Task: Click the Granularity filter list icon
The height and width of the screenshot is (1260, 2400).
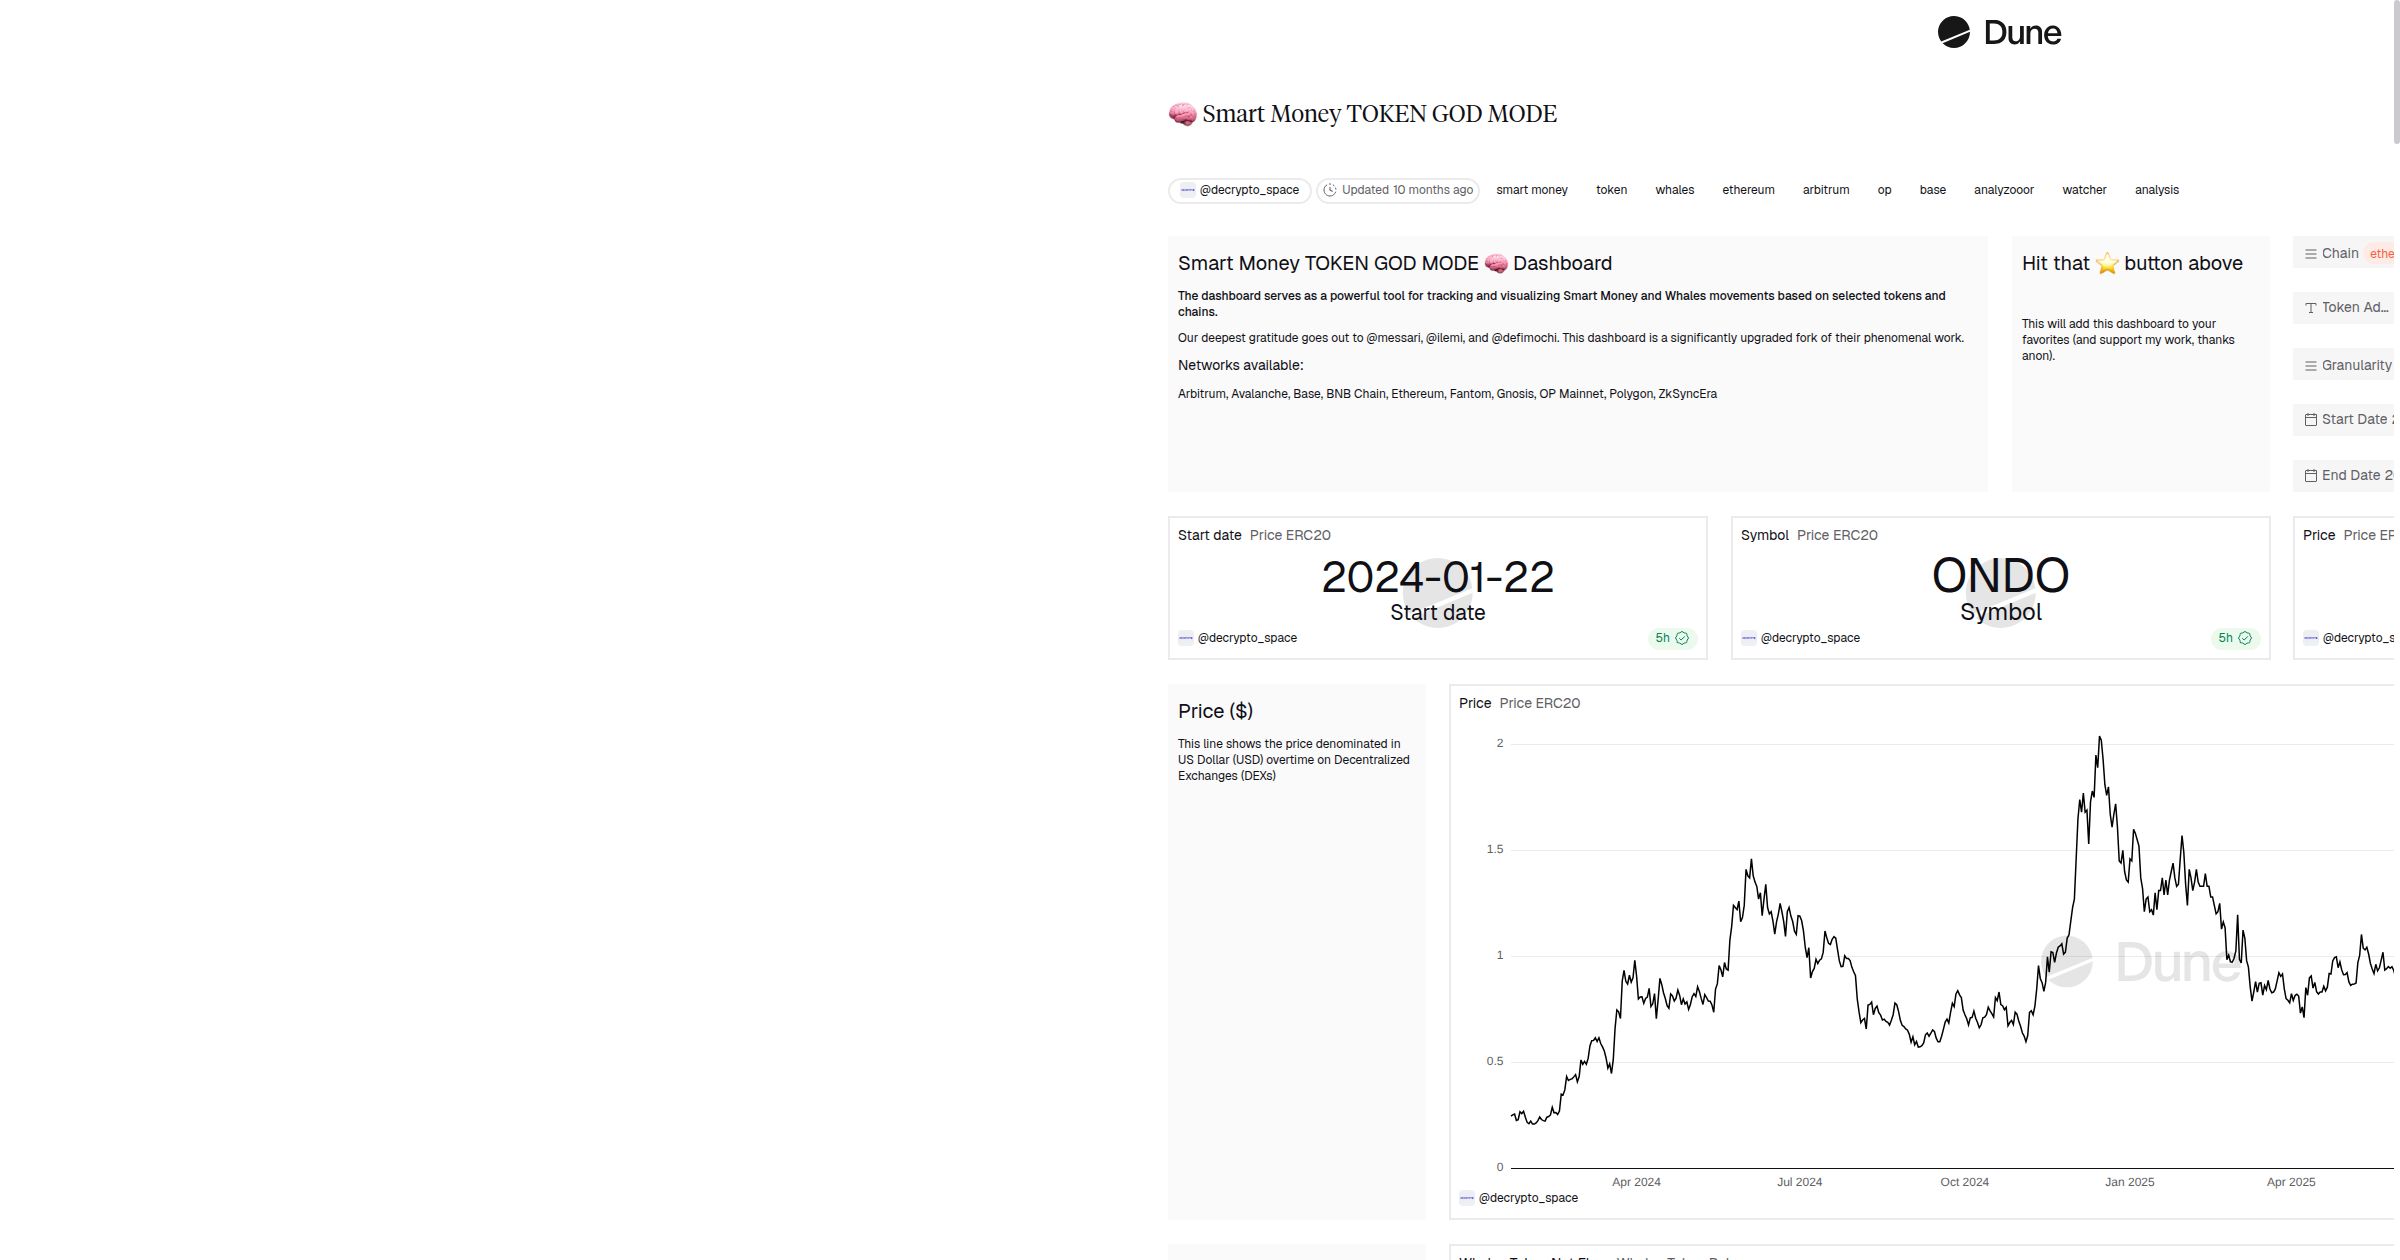Action: point(2312,365)
